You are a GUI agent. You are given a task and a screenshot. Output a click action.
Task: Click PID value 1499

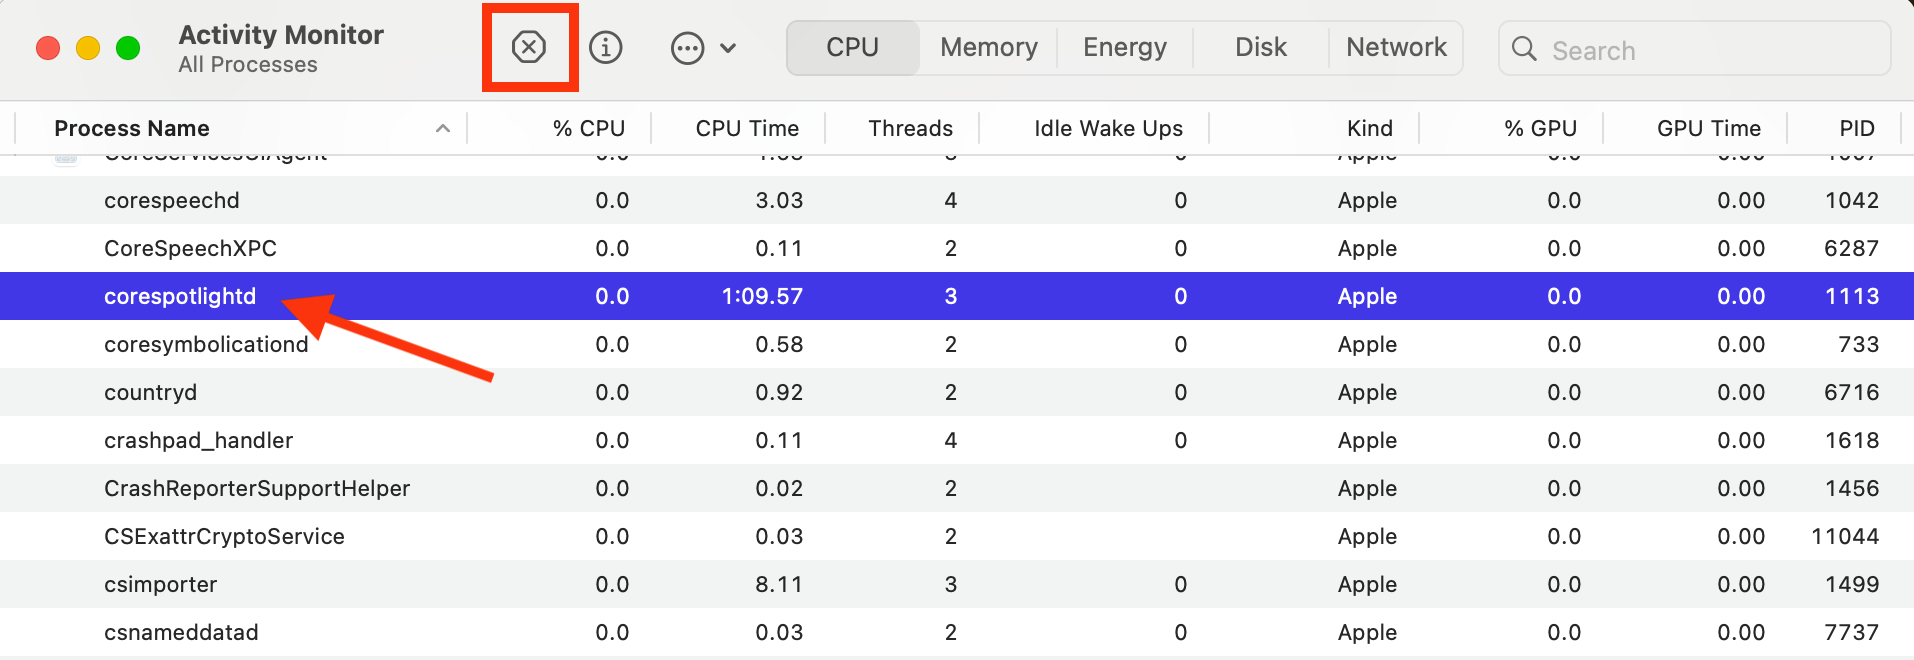click(x=1852, y=584)
